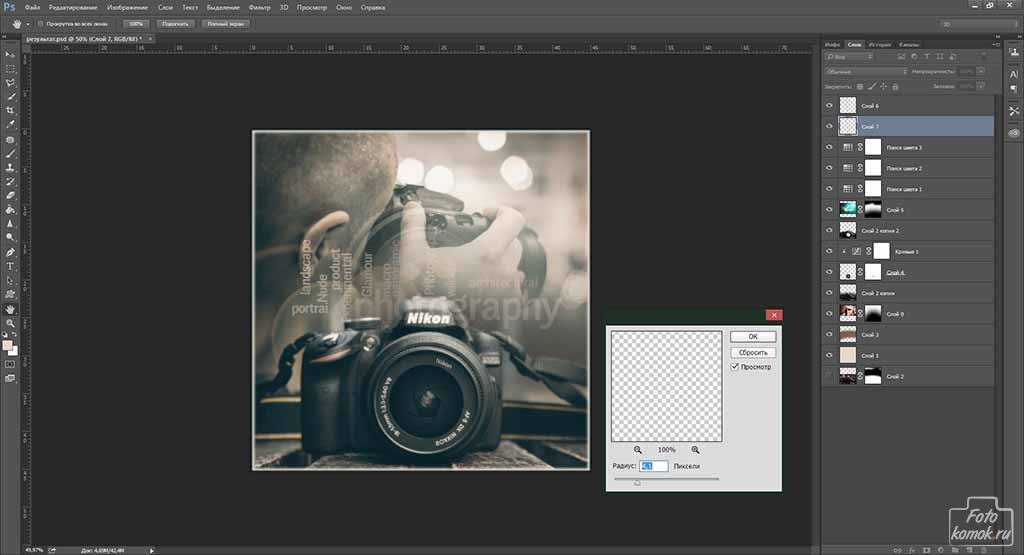Image resolution: width=1024 pixels, height=555 pixels.
Task: Select the Zoom tool in toolbox
Action: [10, 323]
